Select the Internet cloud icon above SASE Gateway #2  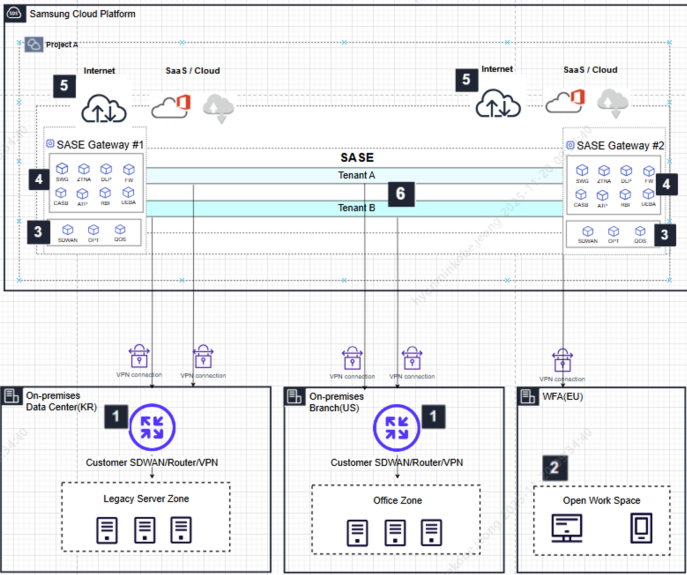pyautogui.click(x=498, y=103)
